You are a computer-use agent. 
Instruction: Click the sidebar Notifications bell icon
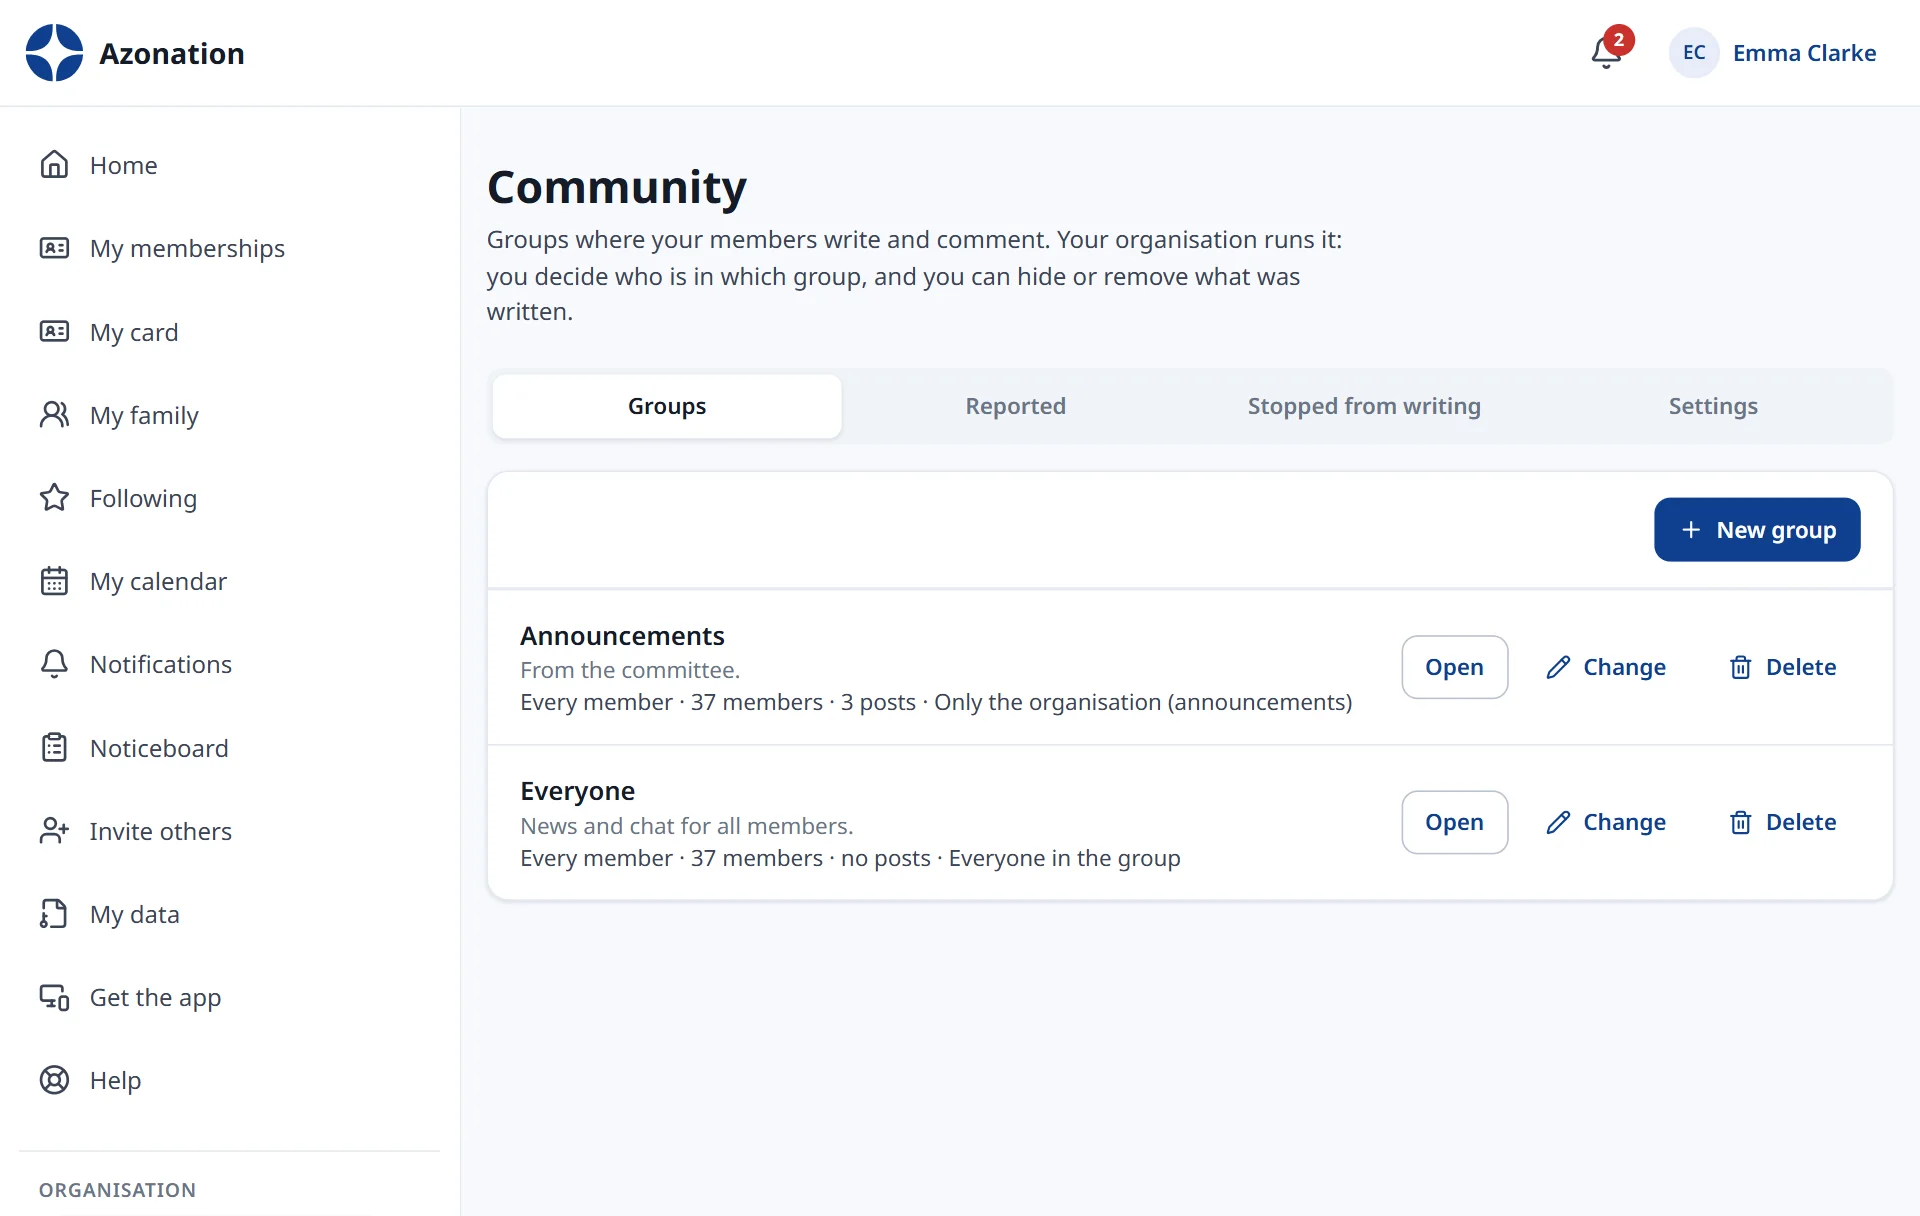(x=54, y=664)
